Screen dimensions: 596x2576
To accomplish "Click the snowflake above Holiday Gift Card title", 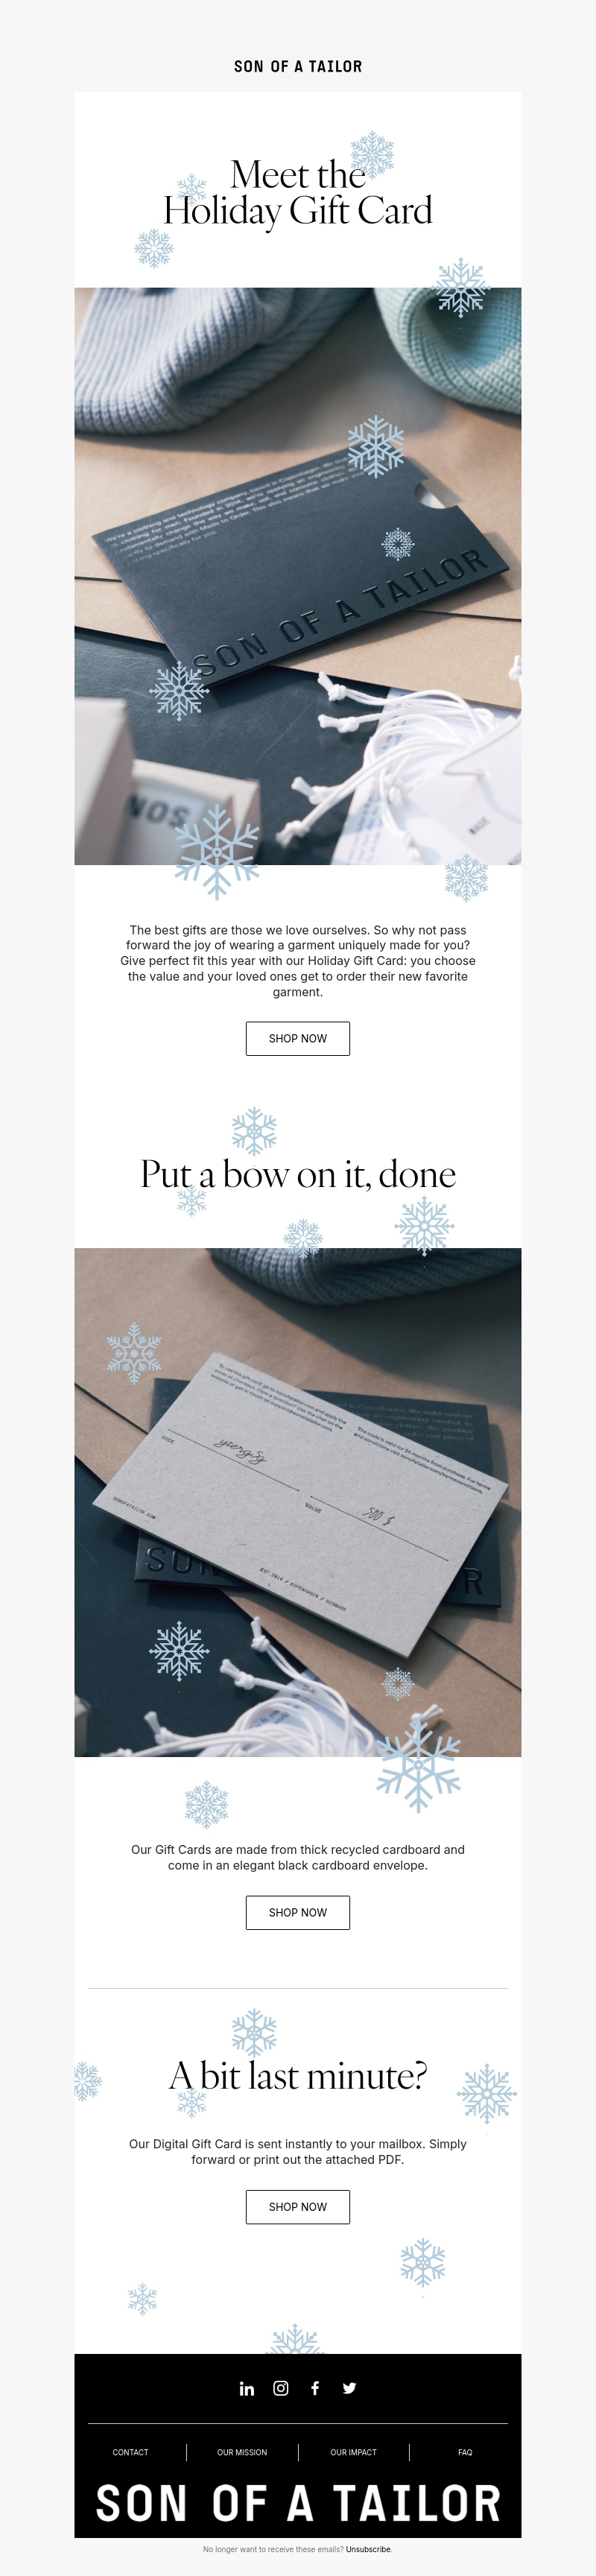I will (372, 153).
